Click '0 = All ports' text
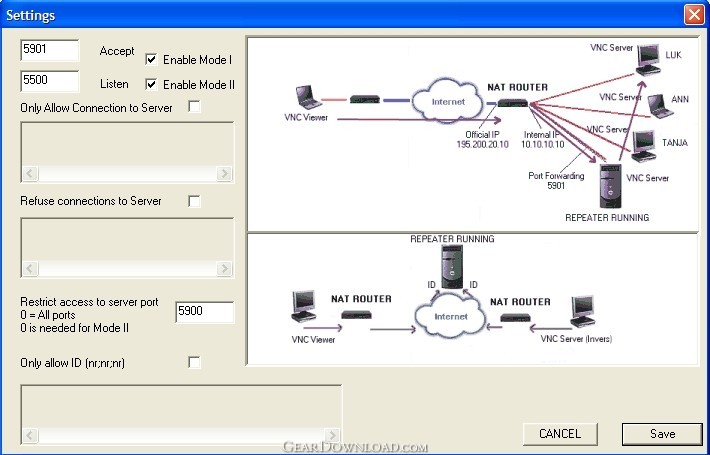This screenshot has height=455, width=710. pyautogui.click(x=48, y=315)
